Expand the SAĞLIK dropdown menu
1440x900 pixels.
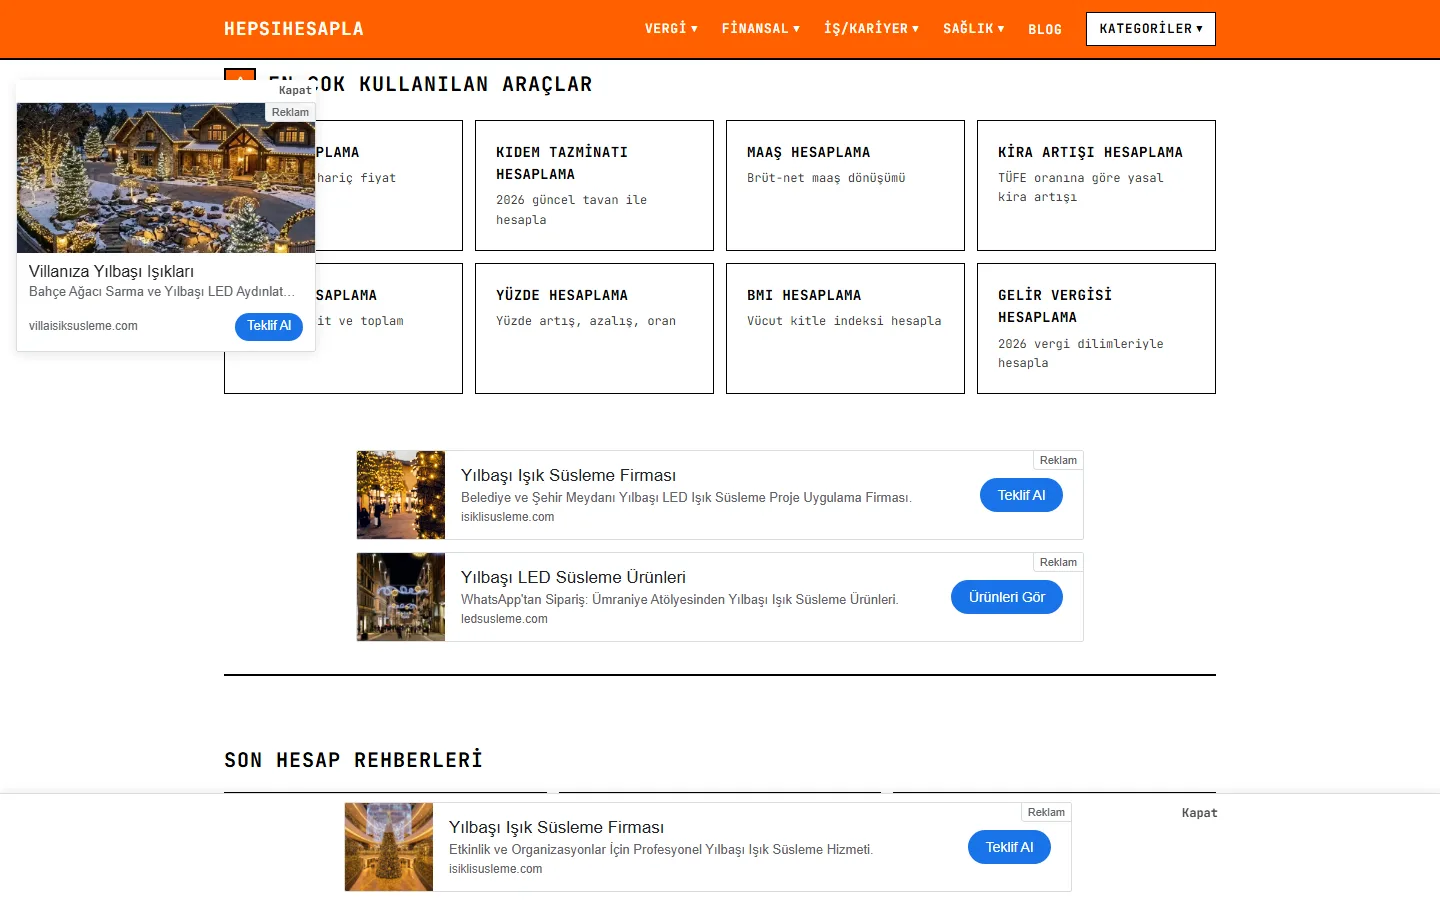[x=973, y=29]
